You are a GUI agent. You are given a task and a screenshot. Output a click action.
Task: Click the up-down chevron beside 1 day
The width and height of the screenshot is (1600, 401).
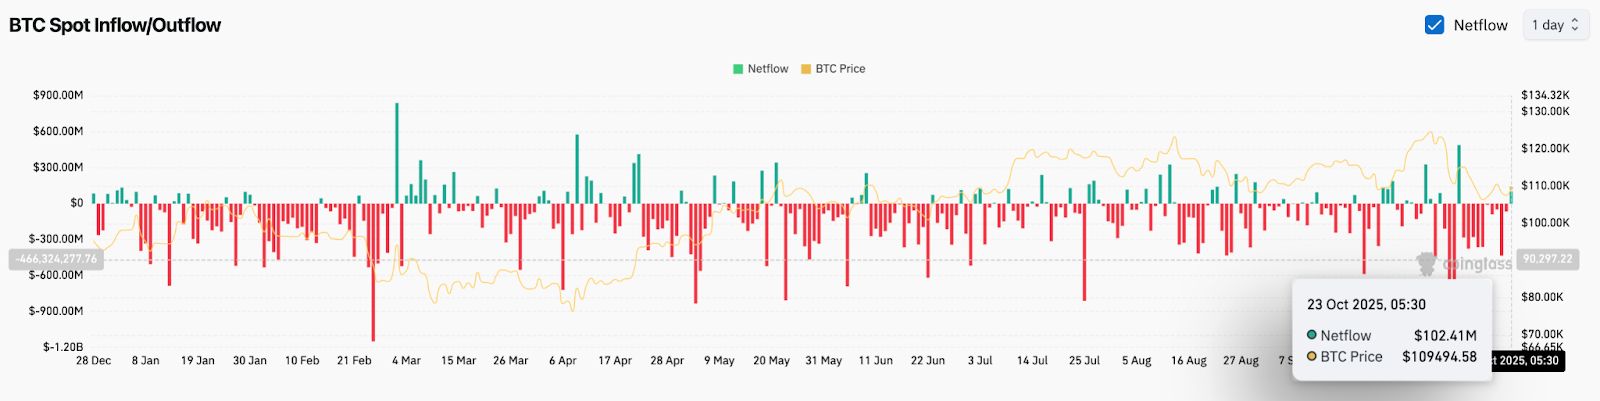coord(1575,25)
